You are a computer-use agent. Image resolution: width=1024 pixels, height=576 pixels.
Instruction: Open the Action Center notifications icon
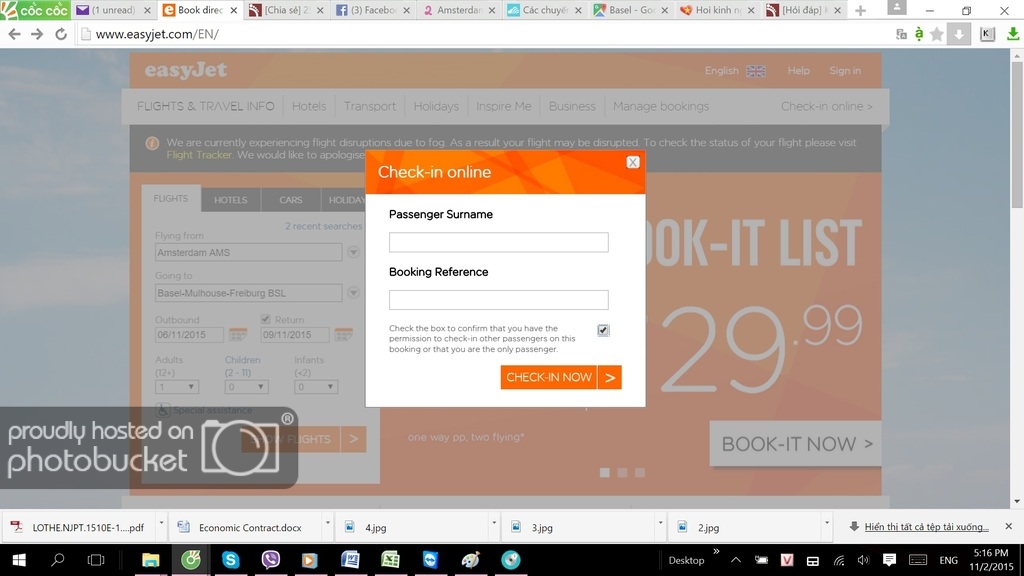coord(889,560)
